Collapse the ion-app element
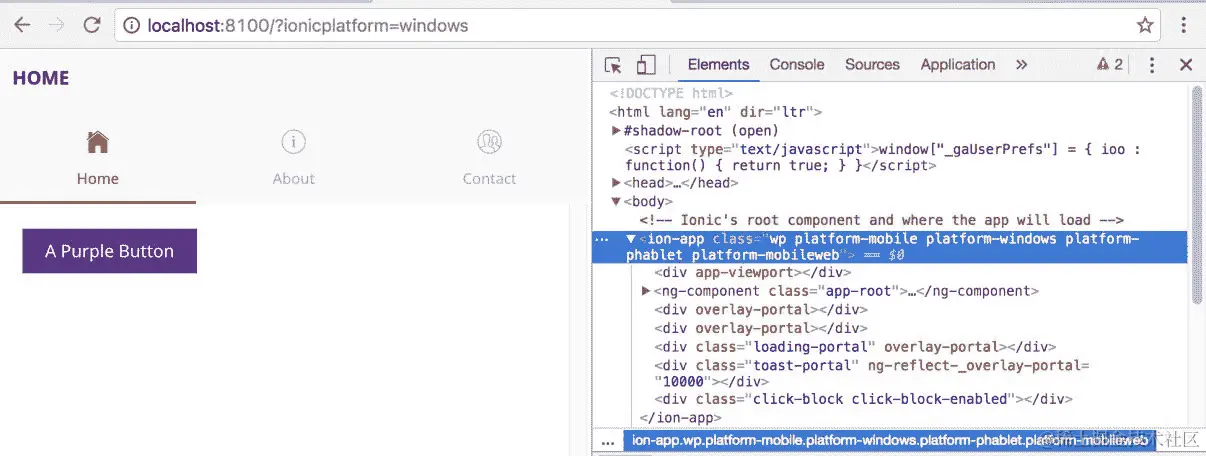The image size is (1206, 456). [631, 238]
